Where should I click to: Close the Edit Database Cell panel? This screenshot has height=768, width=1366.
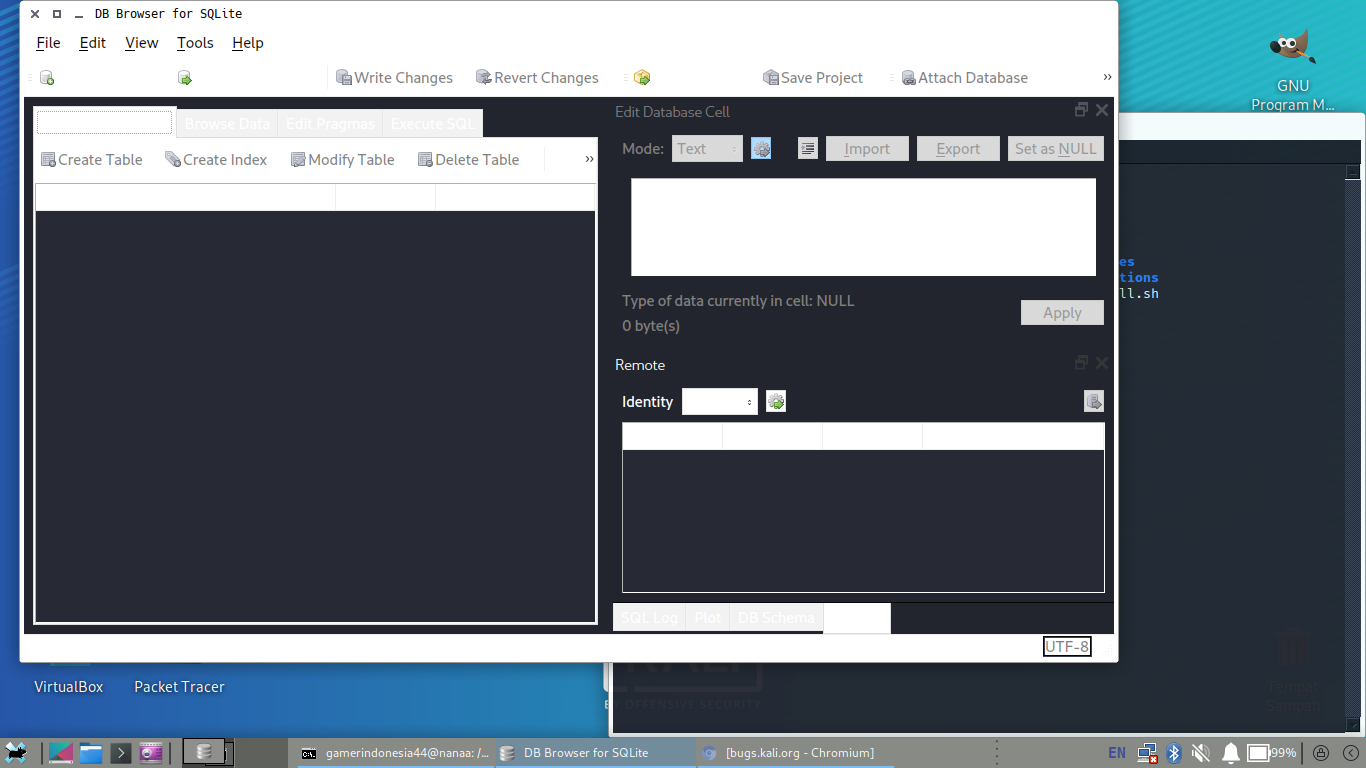tap(1102, 110)
